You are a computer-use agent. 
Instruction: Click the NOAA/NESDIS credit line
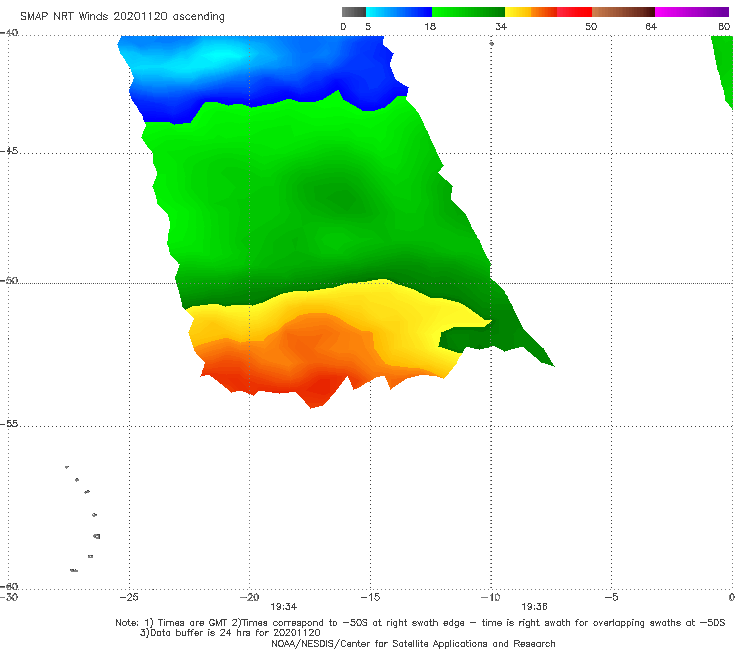coord(413,643)
